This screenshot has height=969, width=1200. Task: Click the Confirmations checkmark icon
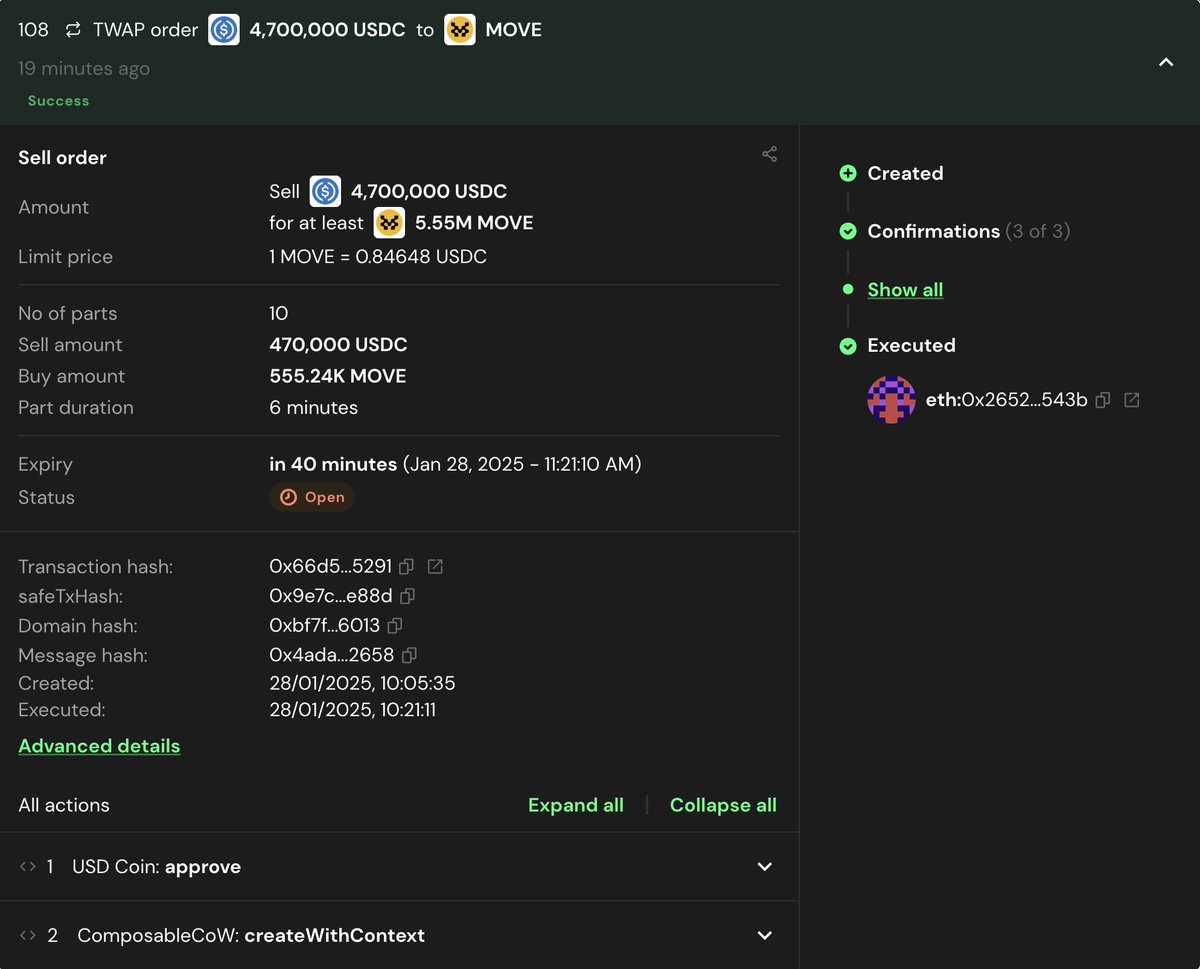[848, 232]
